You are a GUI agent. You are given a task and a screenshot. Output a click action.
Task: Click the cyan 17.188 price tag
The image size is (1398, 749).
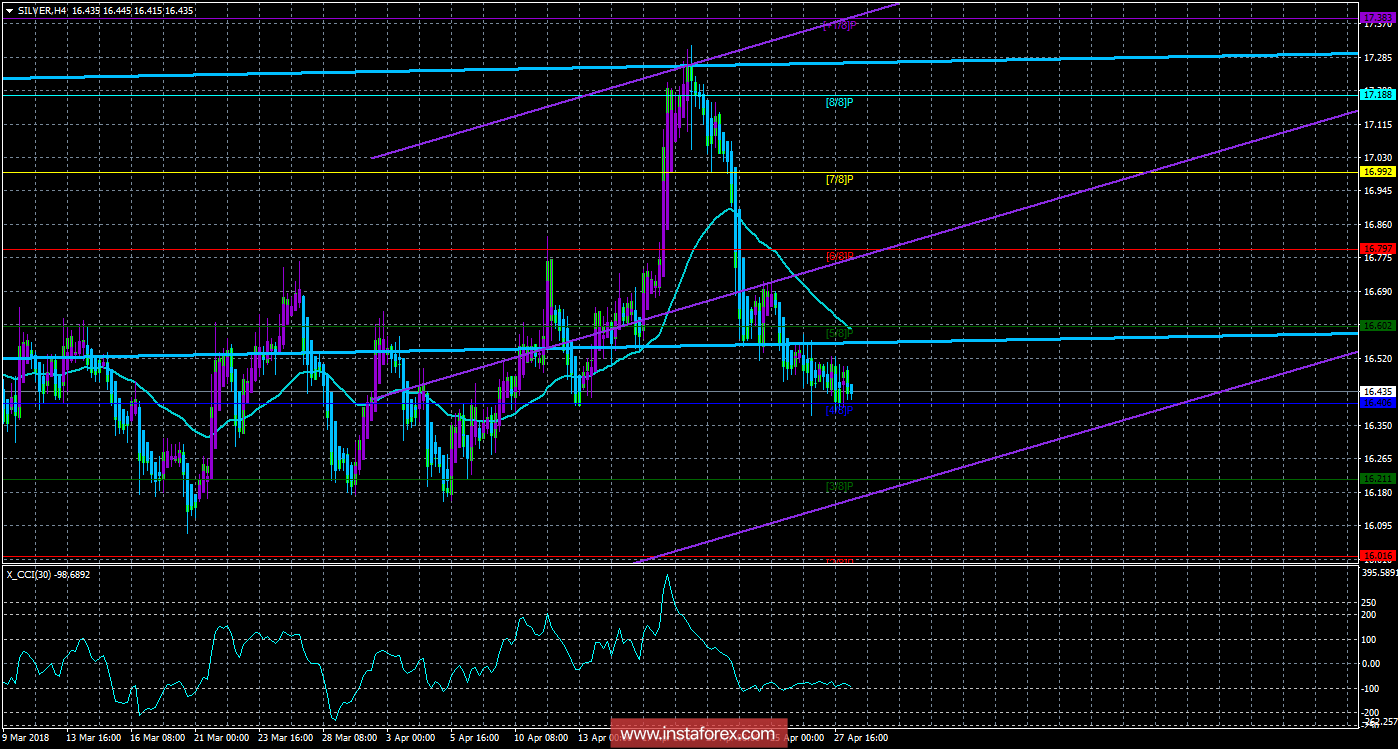(x=1377, y=94)
